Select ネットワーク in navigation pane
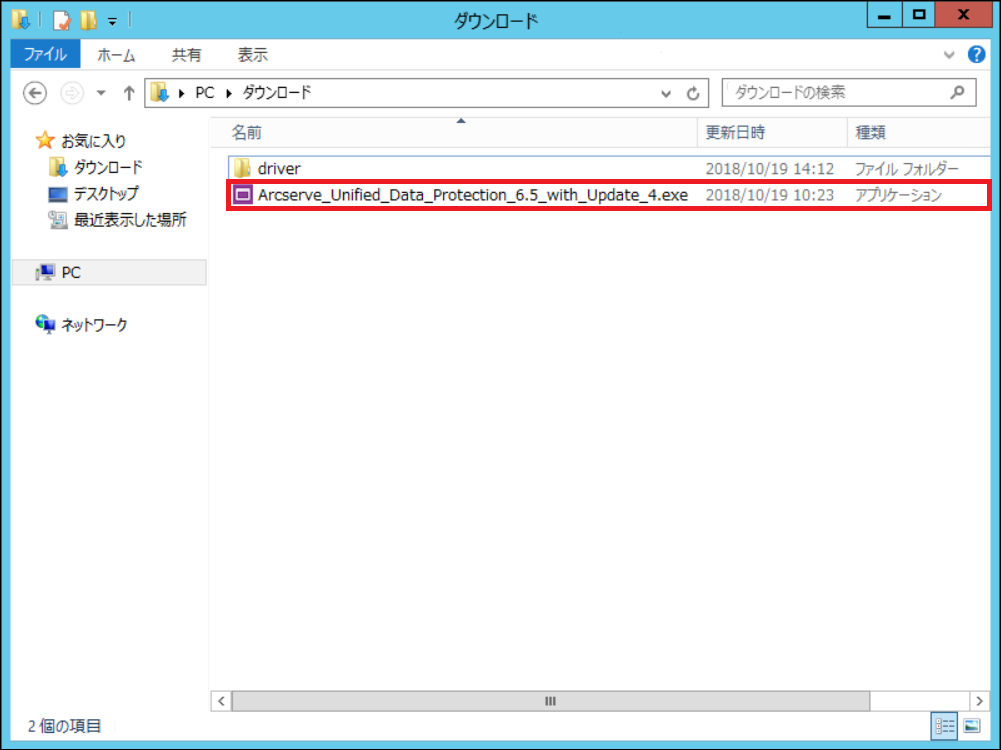Screen dimensions: 1001x750 point(94,324)
